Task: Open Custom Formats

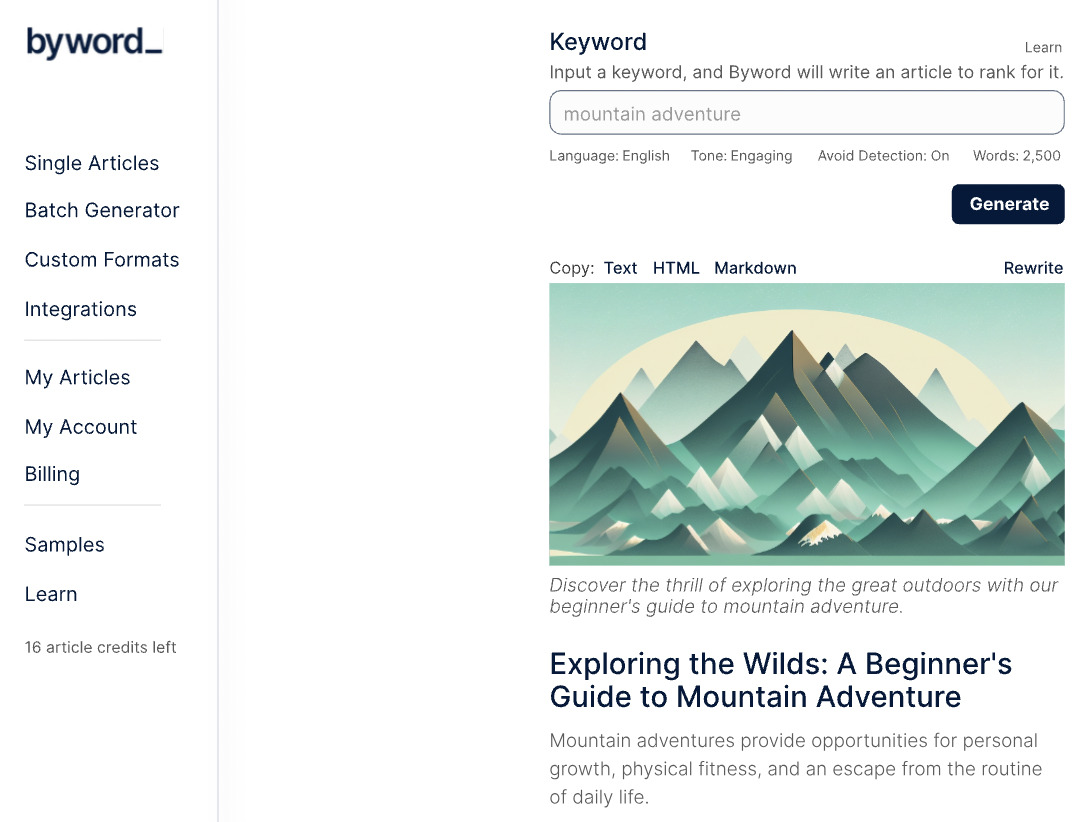Action: tap(101, 259)
